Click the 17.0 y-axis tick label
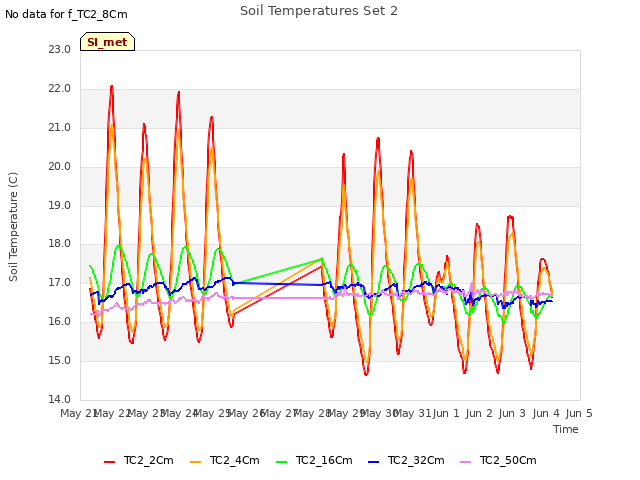 tap(60, 282)
